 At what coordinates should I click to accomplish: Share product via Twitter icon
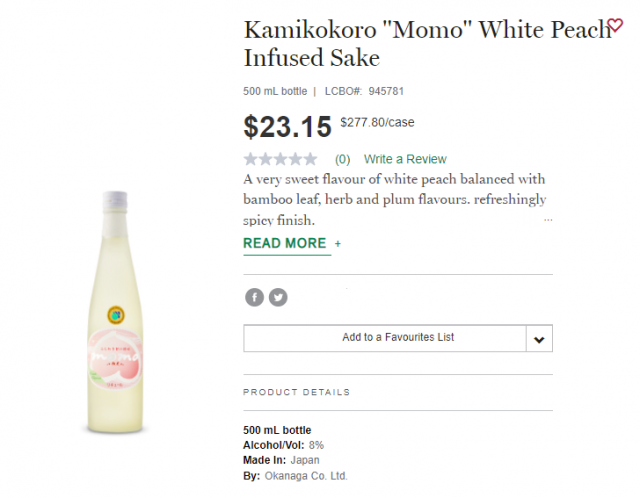click(278, 297)
